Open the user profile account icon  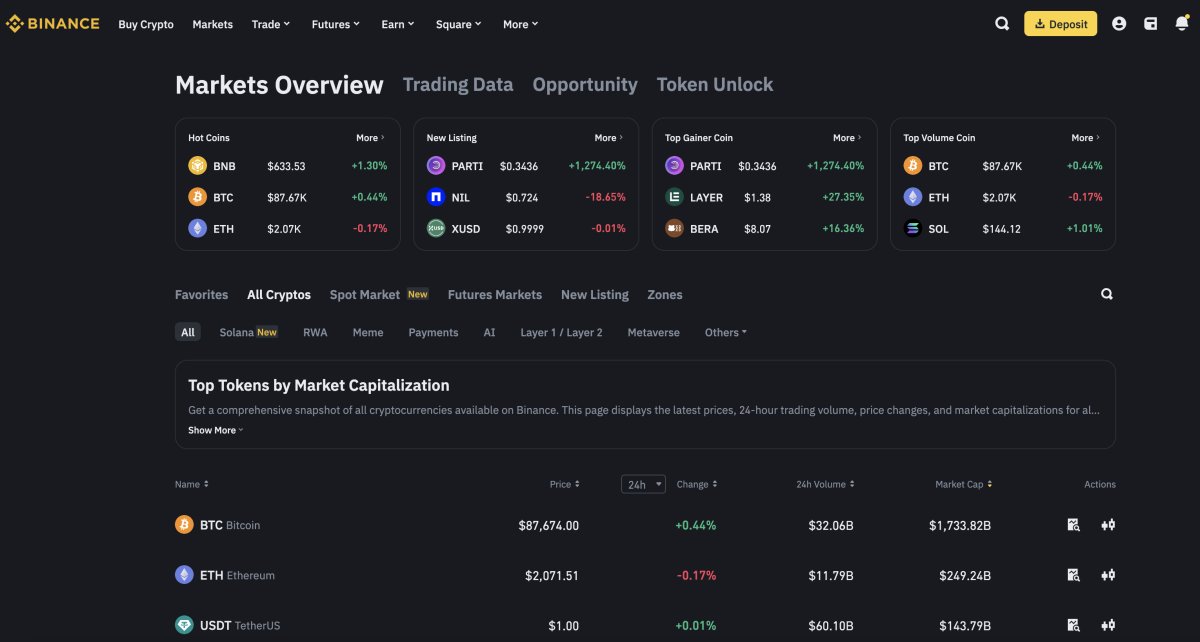pyautogui.click(x=1119, y=24)
